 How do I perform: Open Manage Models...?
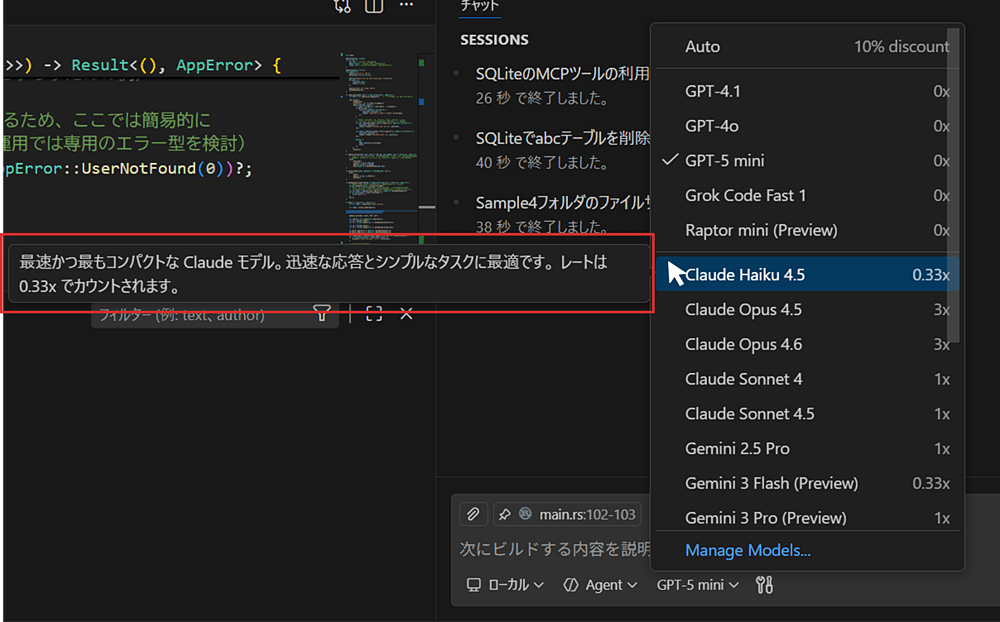(x=747, y=550)
